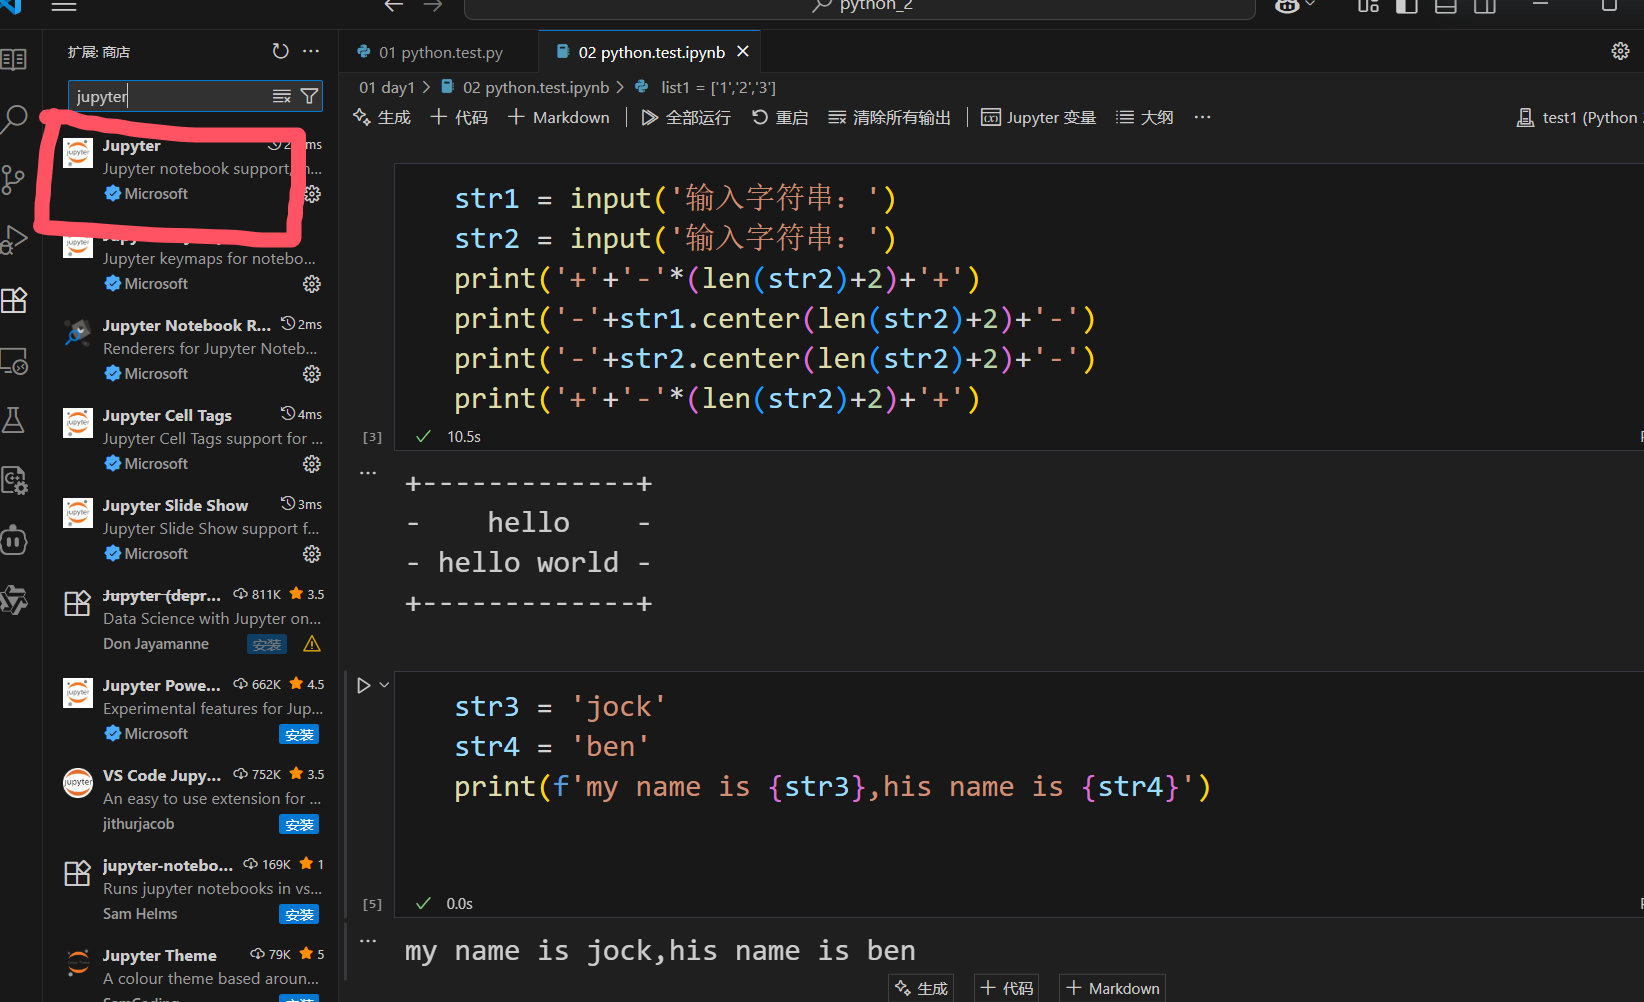Refresh the extensions list
The image size is (1644, 1002).
tap(280, 51)
